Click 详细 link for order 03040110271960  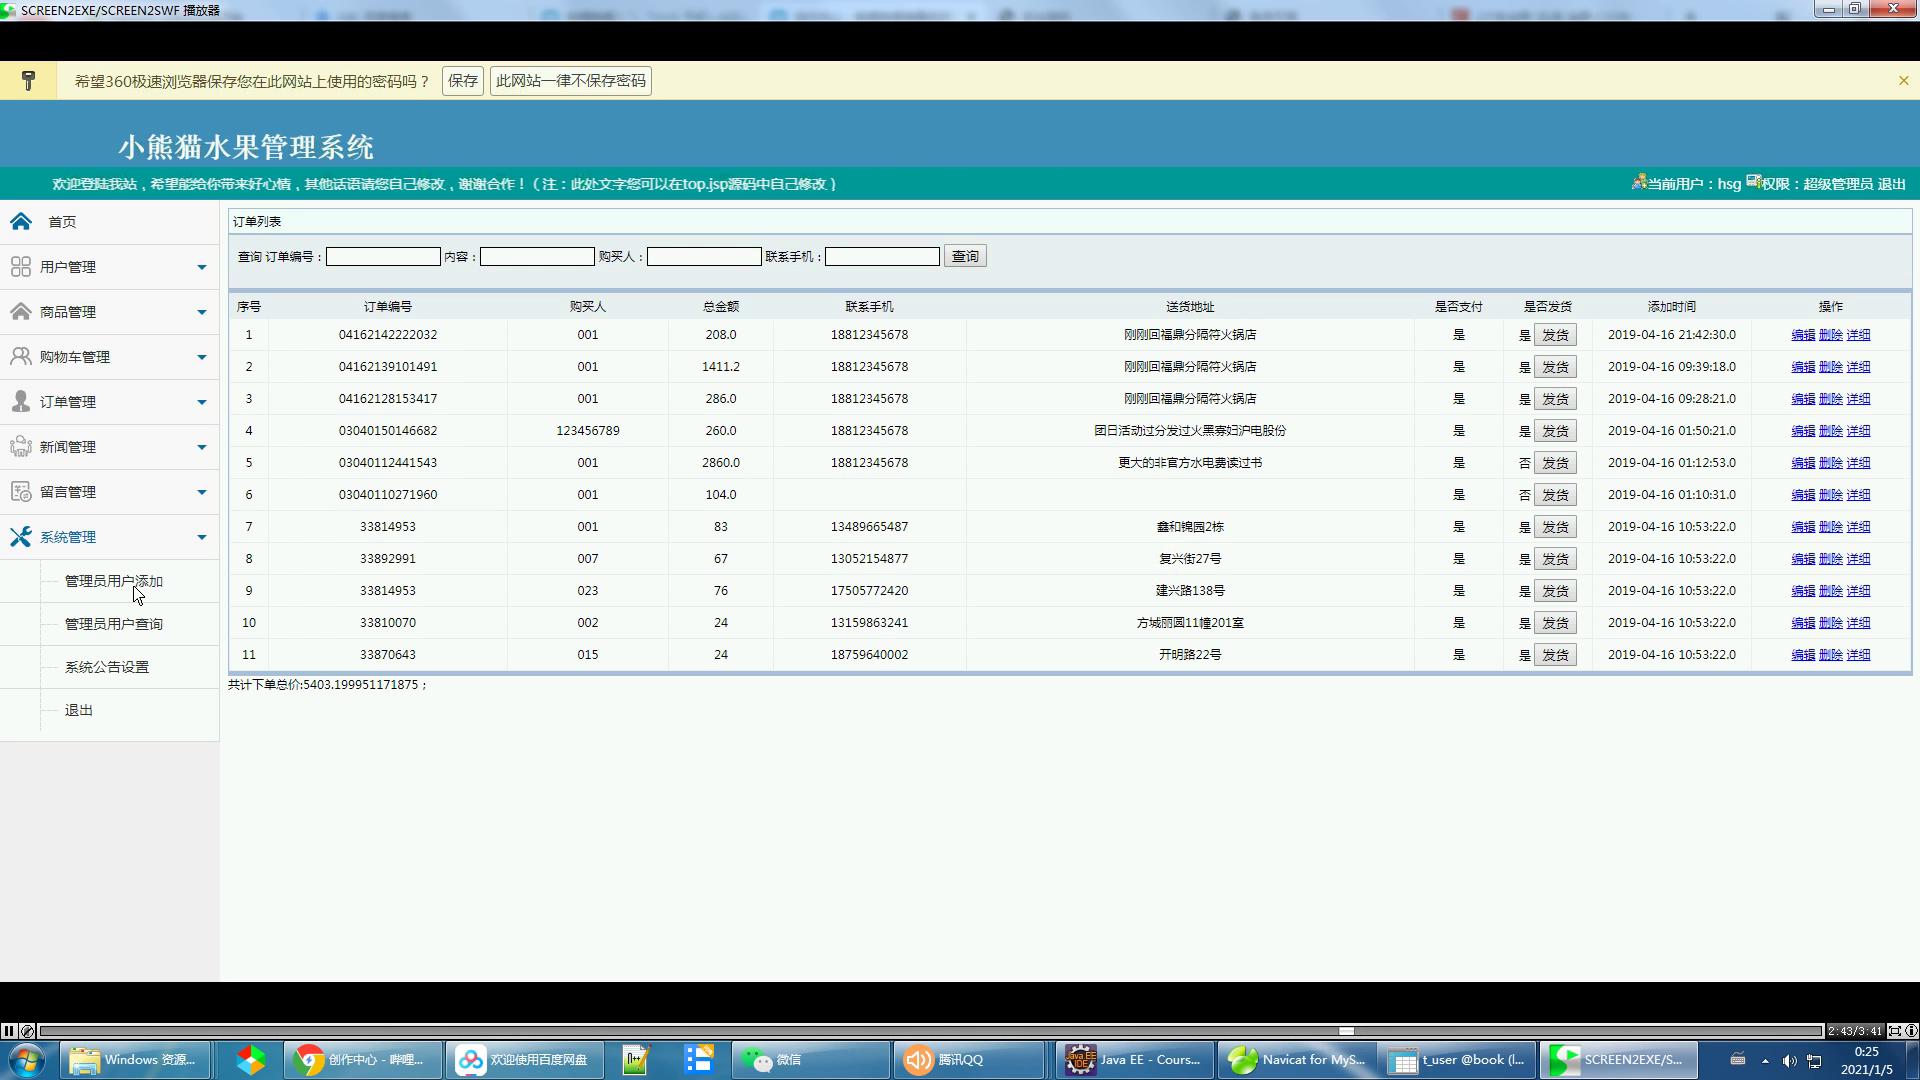tap(1859, 495)
